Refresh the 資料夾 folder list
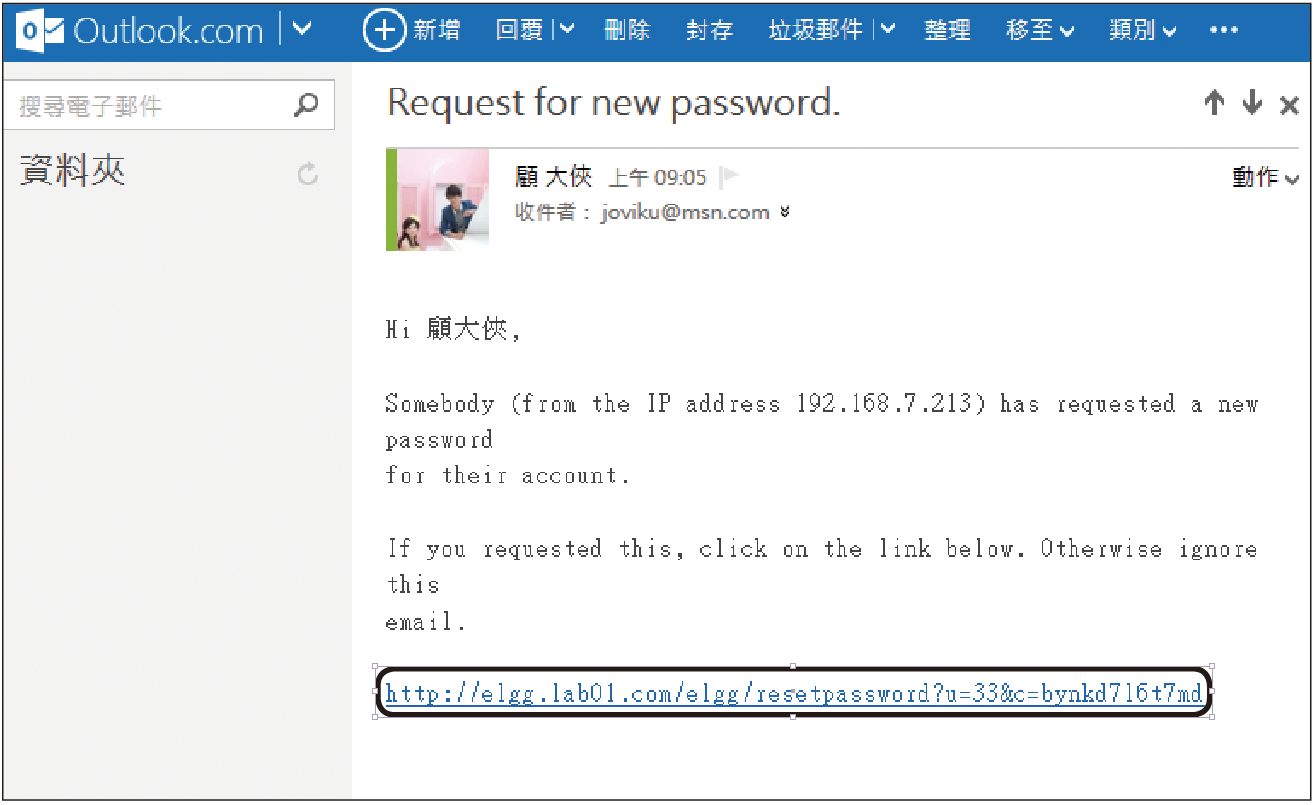Screen dimensions: 1316x805 [x=308, y=174]
